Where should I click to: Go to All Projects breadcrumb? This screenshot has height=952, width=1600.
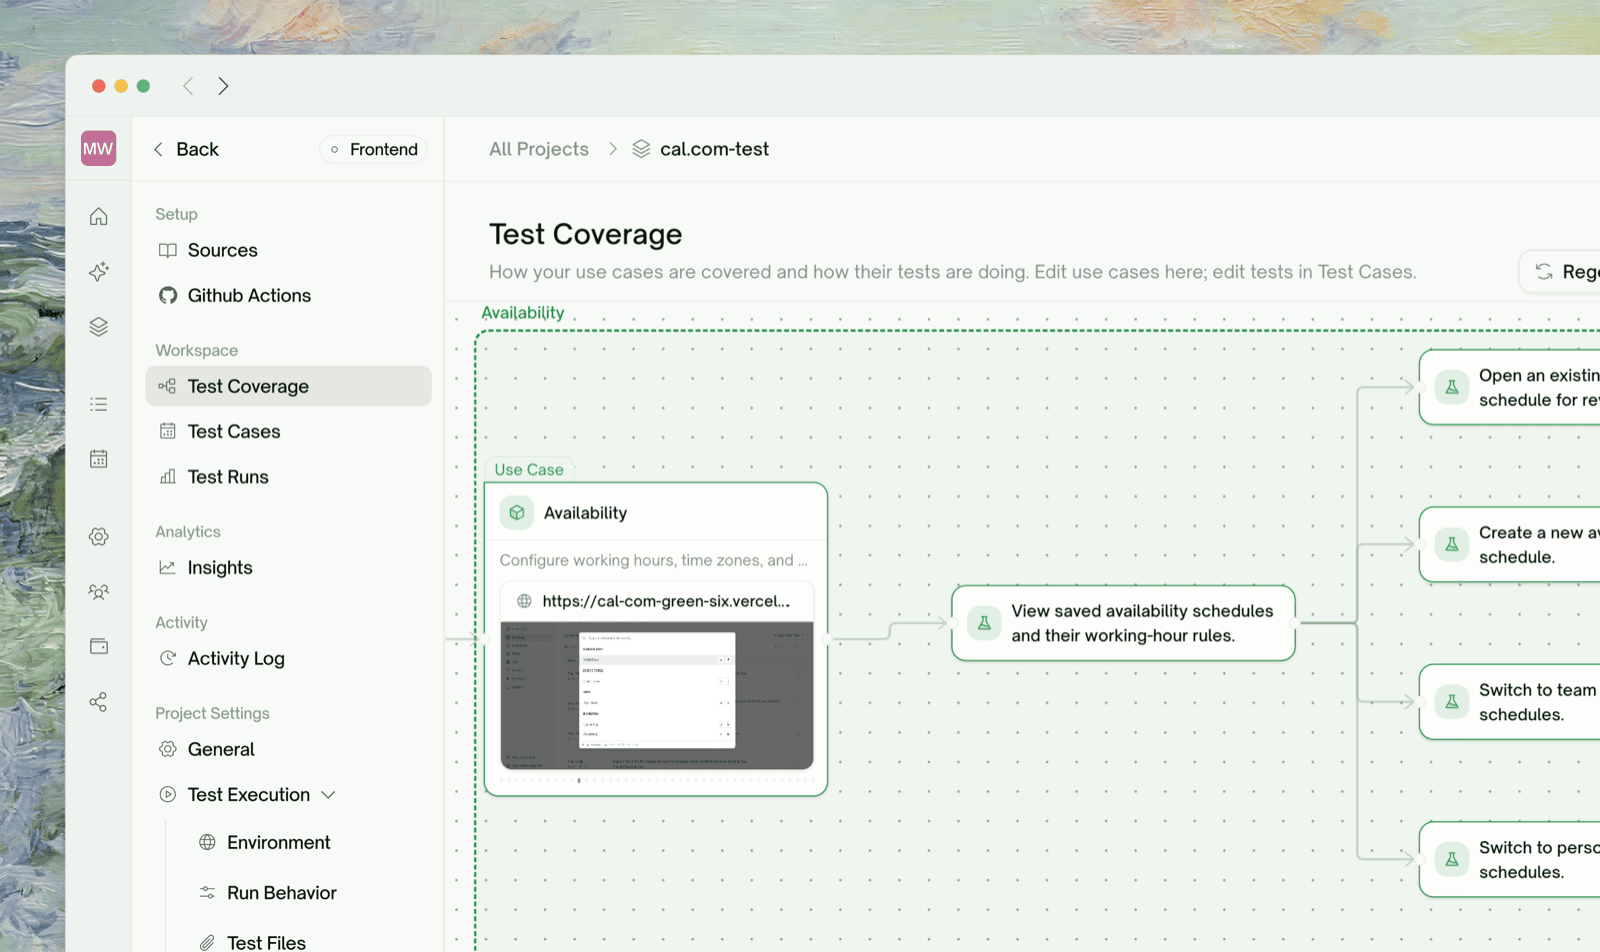[x=539, y=149]
